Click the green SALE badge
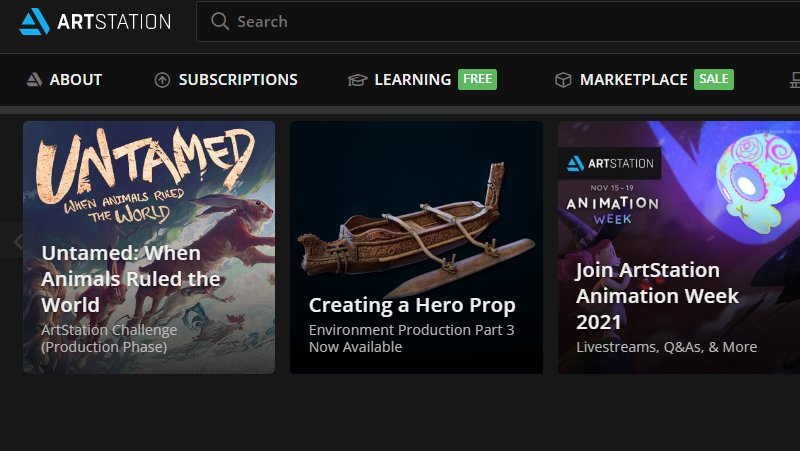The width and height of the screenshot is (800, 451). tap(714, 79)
